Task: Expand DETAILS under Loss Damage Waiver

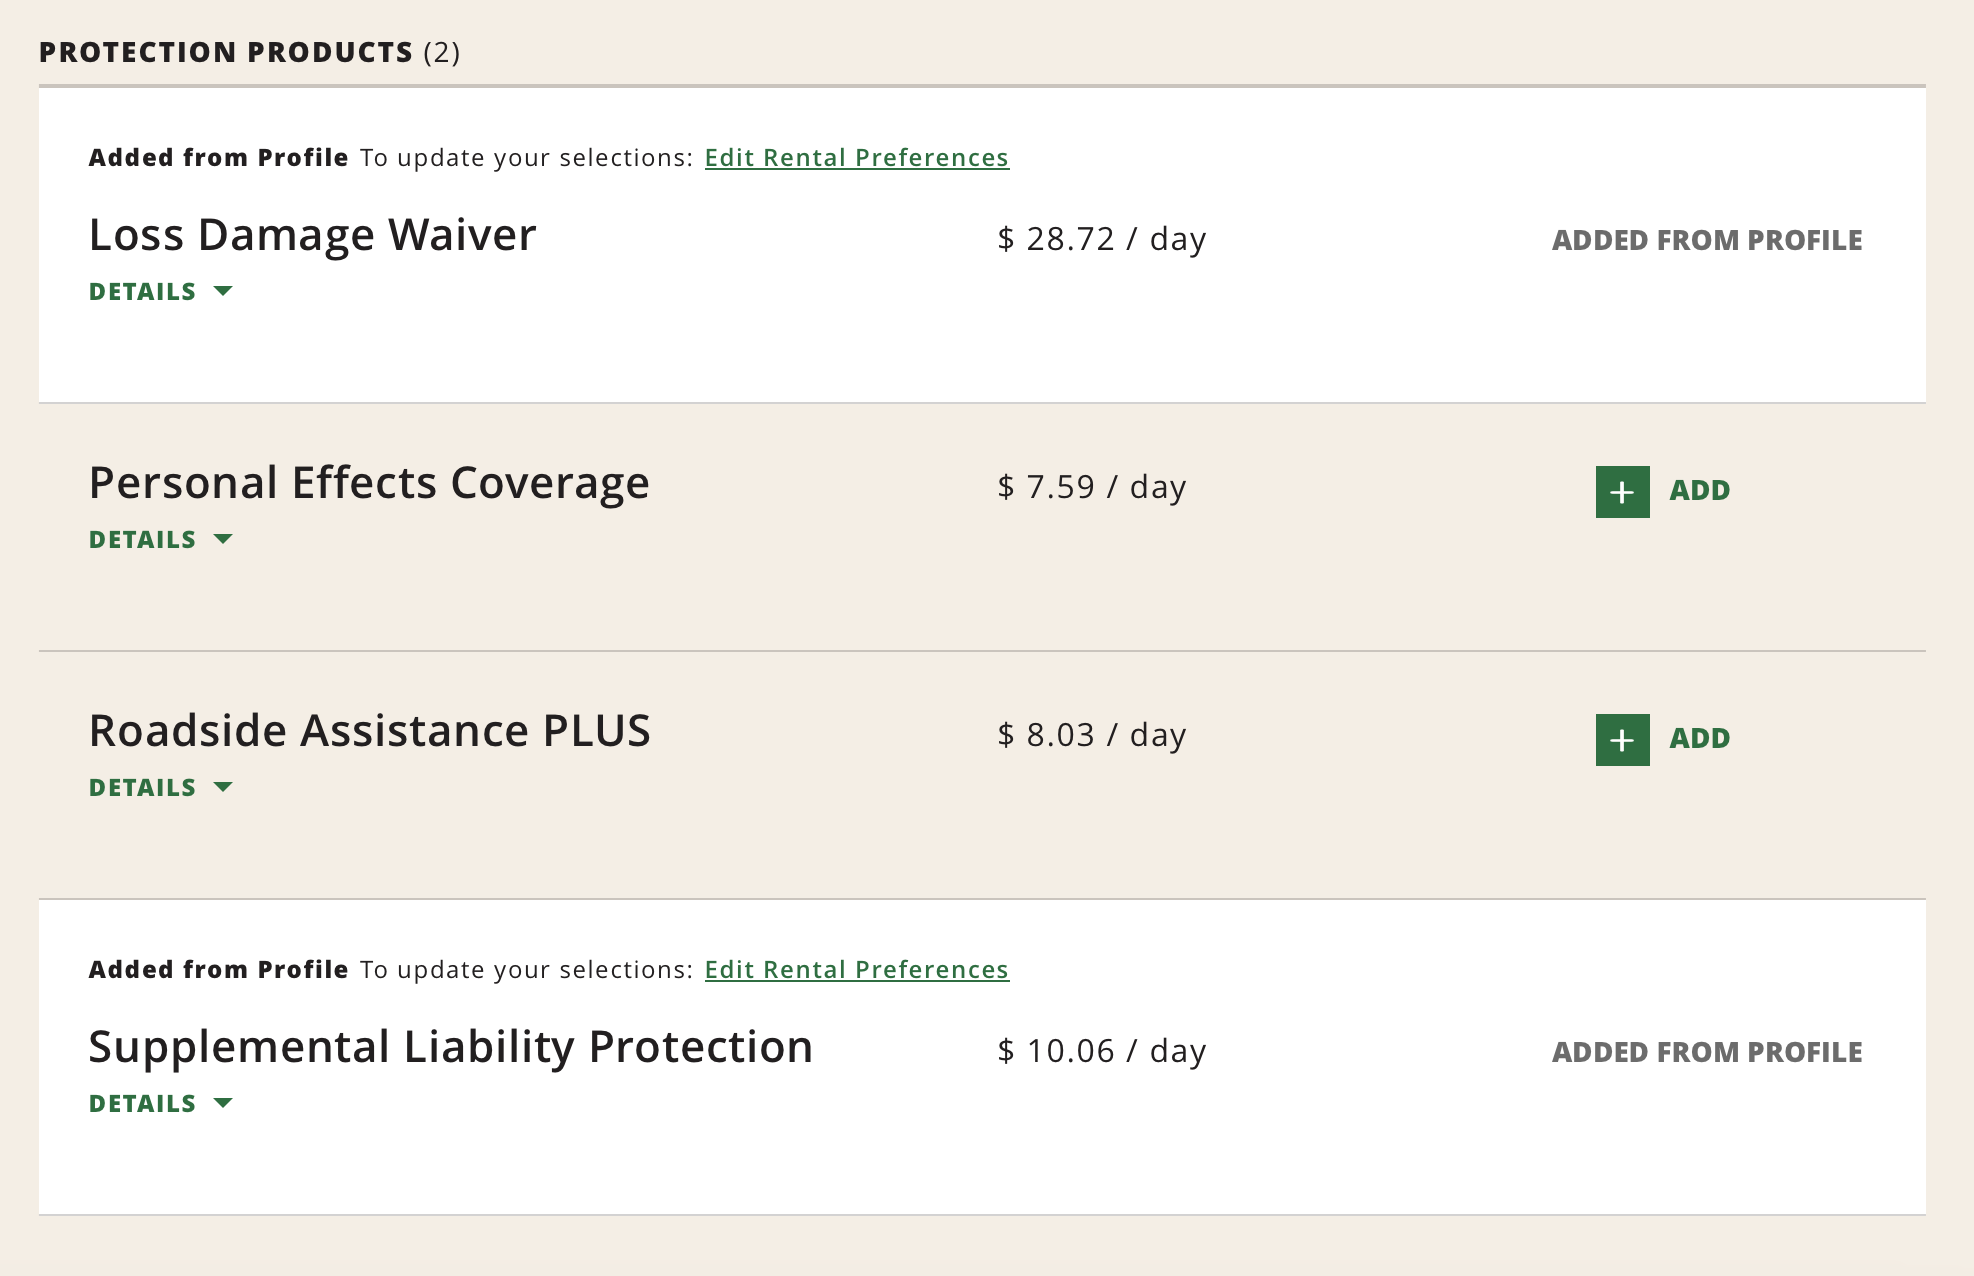Action: point(143,292)
